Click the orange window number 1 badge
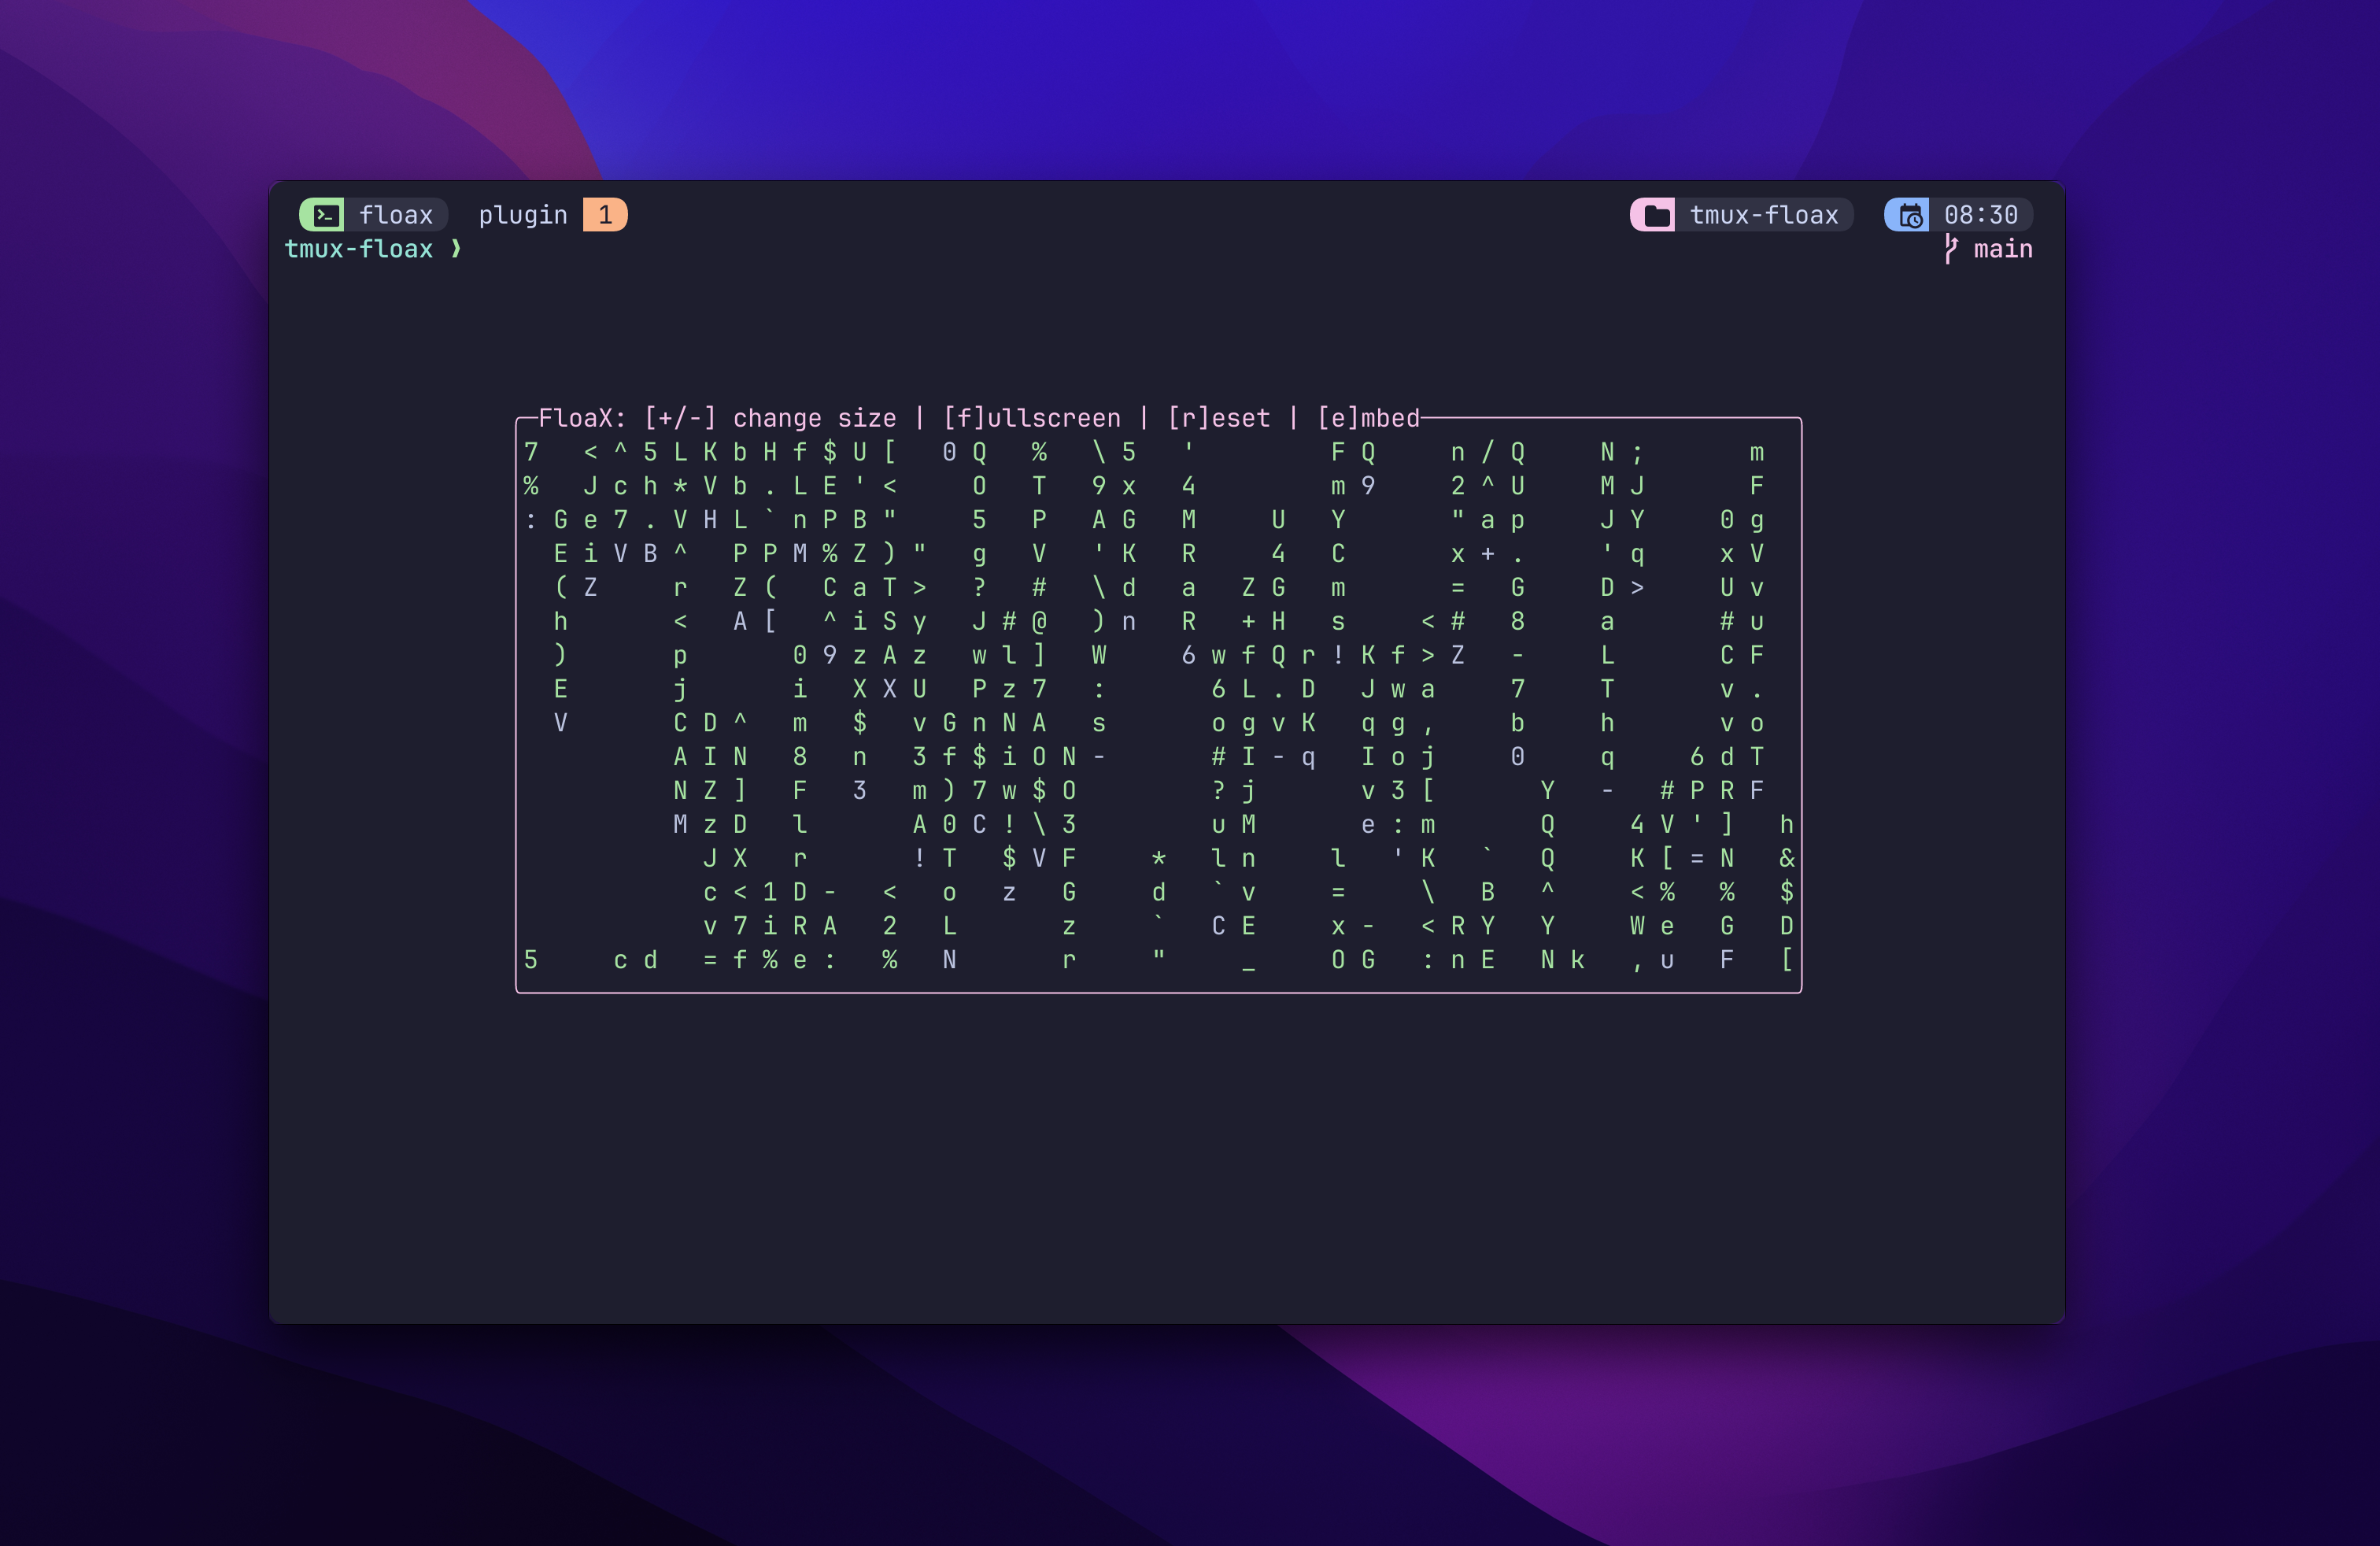Viewport: 2380px width, 1546px height. [604, 215]
